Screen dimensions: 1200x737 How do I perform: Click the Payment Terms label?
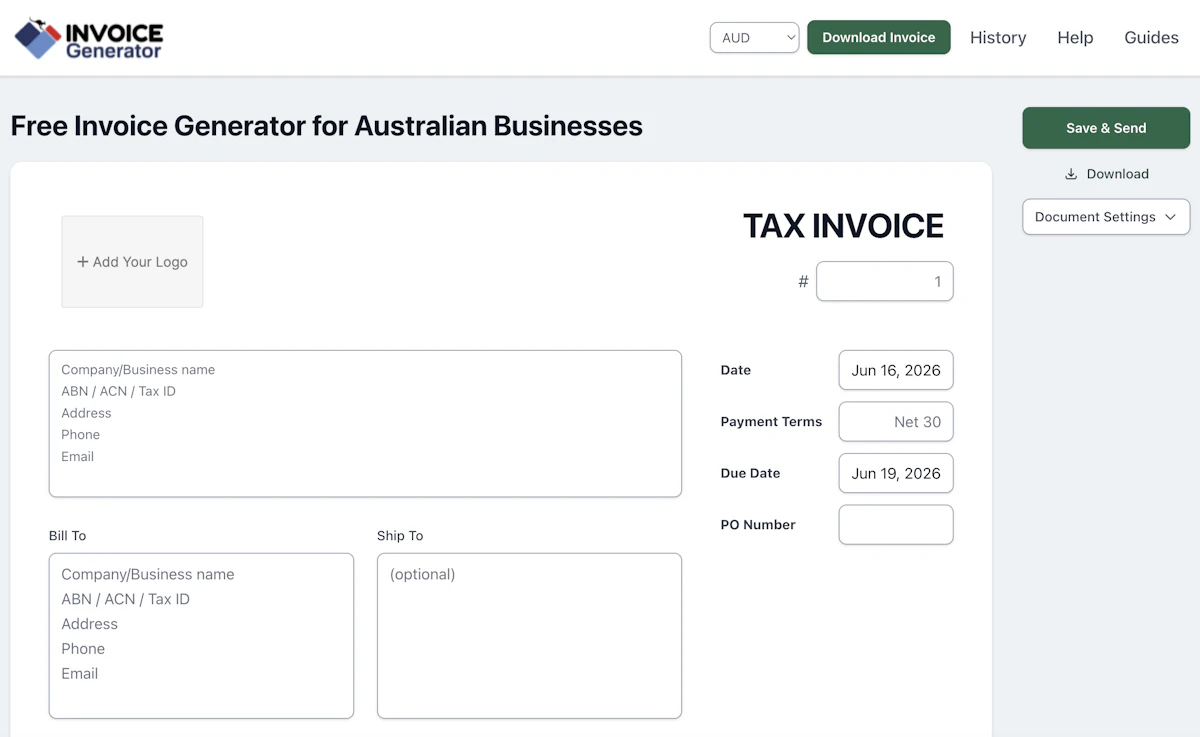tap(771, 422)
